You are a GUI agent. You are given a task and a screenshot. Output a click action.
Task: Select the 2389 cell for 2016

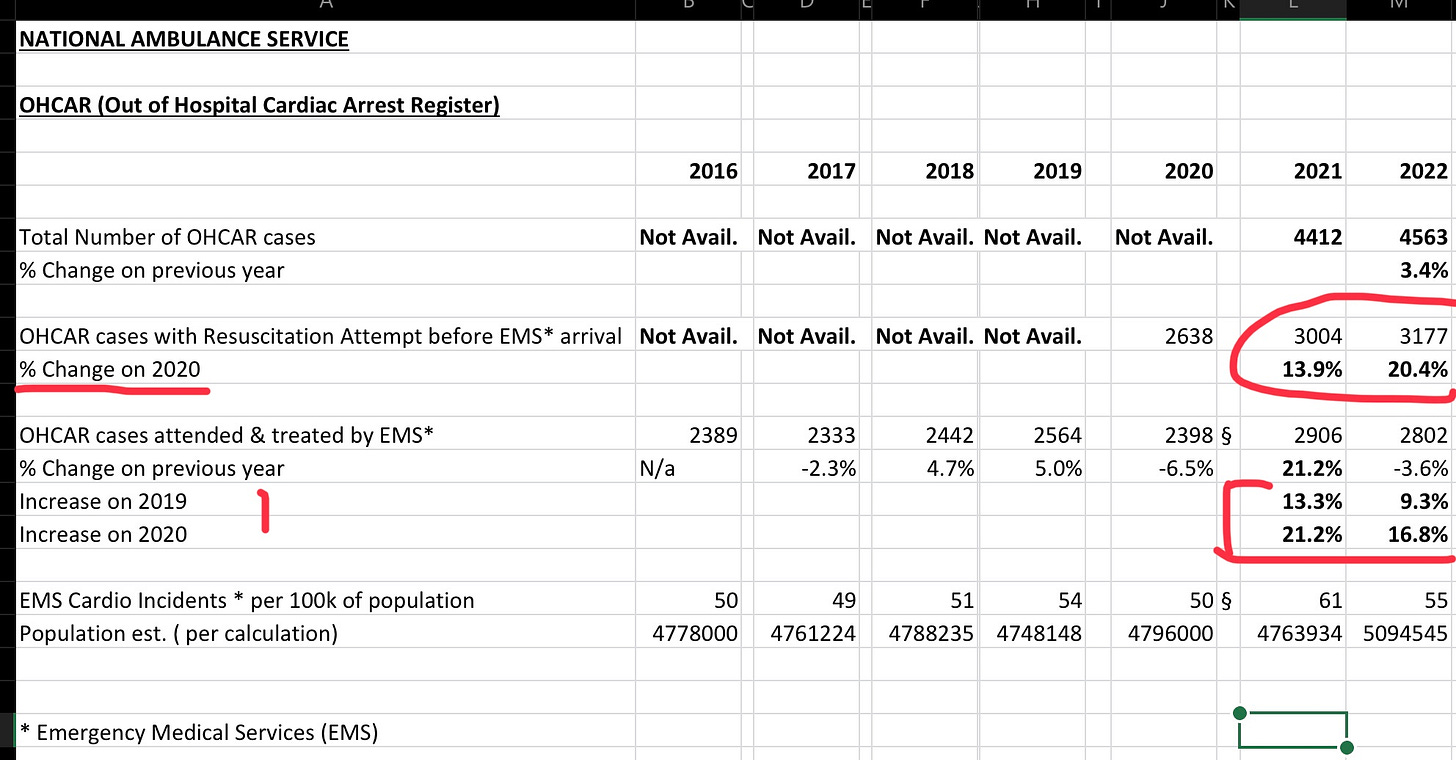click(714, 435)
